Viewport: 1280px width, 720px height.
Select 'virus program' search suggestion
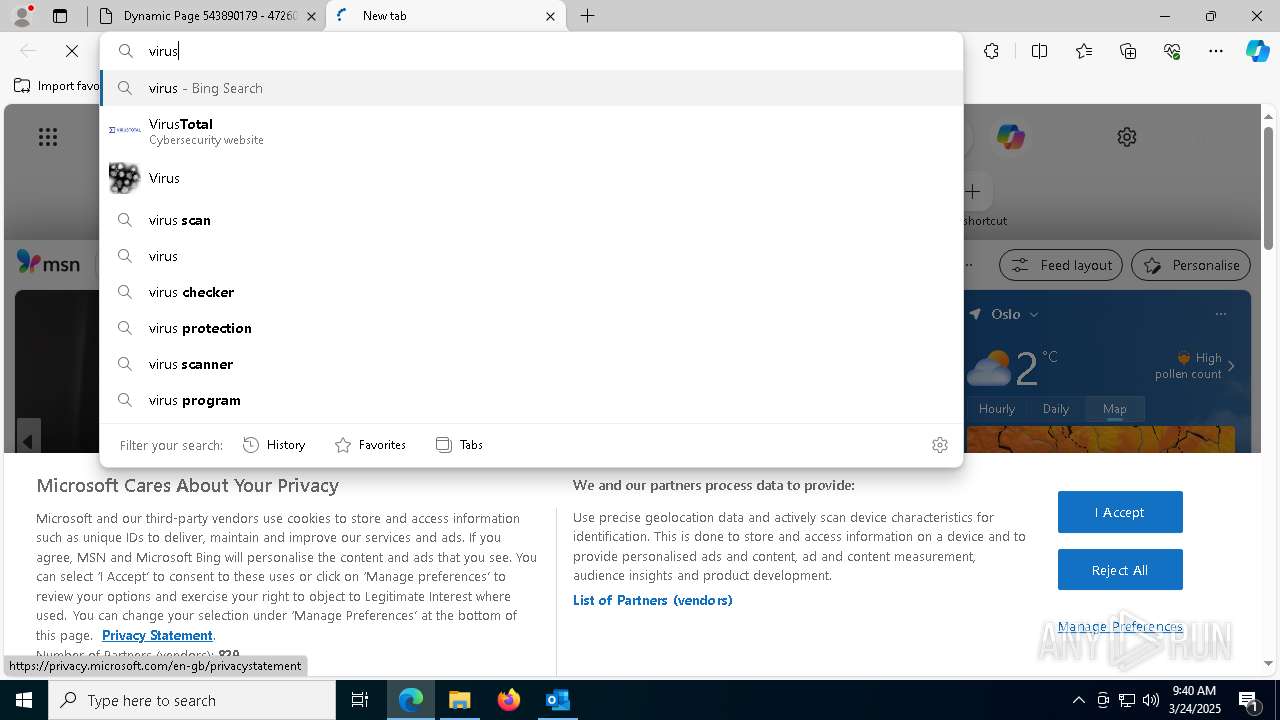pyautogui.click(x=531, y=400)
